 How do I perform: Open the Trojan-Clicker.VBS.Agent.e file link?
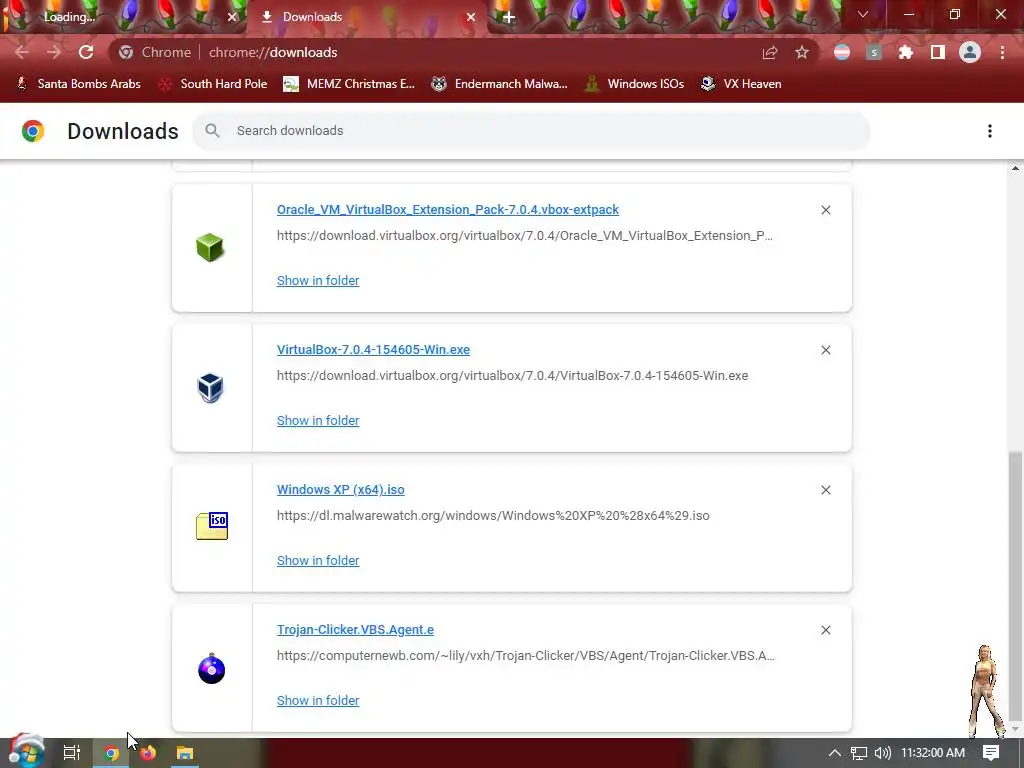pyautogui.click(x=355, y=630)
